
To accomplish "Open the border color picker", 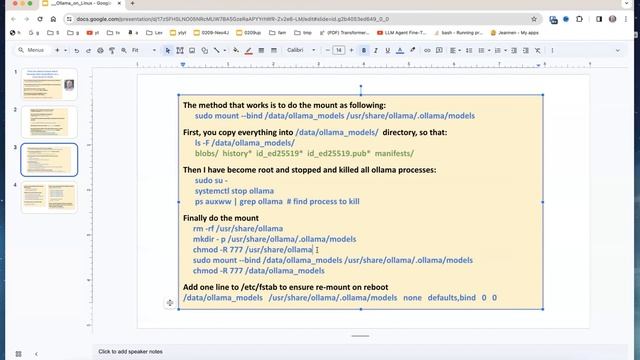I will pyautogui.click(x=248, y=51).
